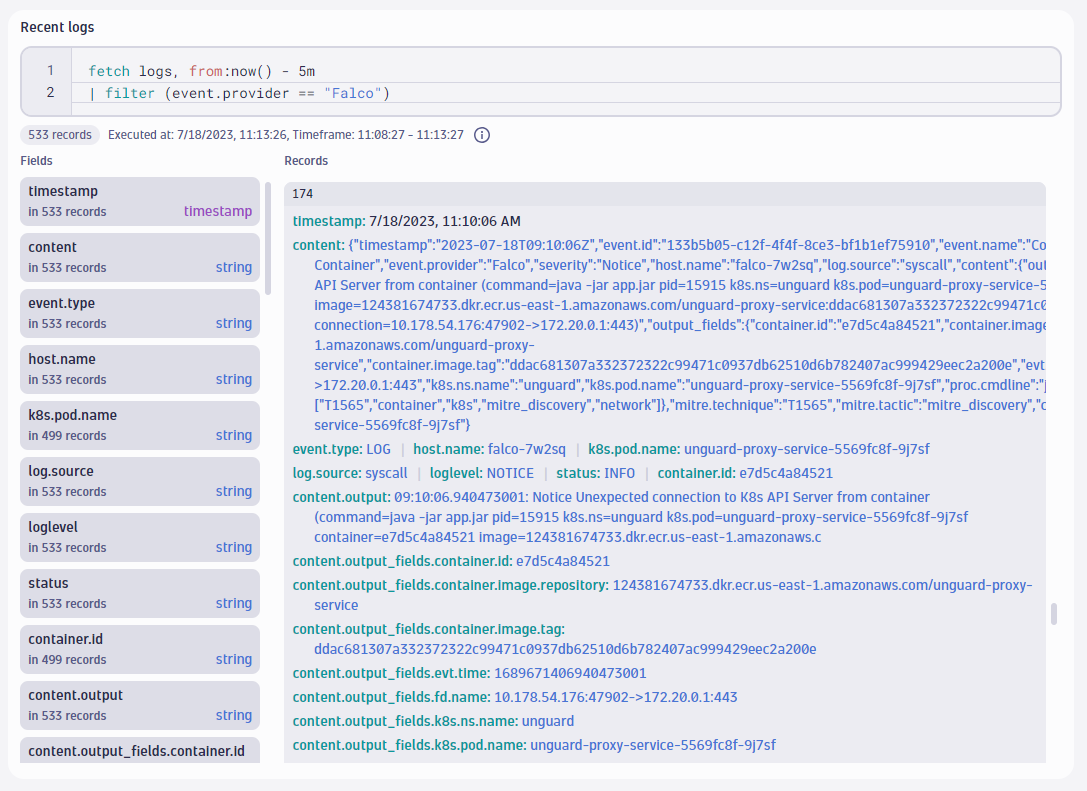Select the host.name field card
Image resolution: width=1087 pixels, height=791 pixels.
point(139,369)
